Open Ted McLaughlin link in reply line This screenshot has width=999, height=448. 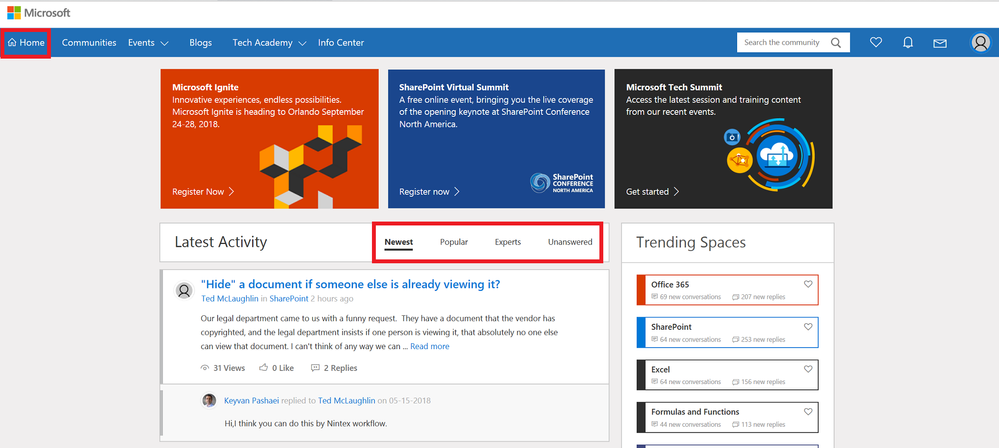point(347,400)
